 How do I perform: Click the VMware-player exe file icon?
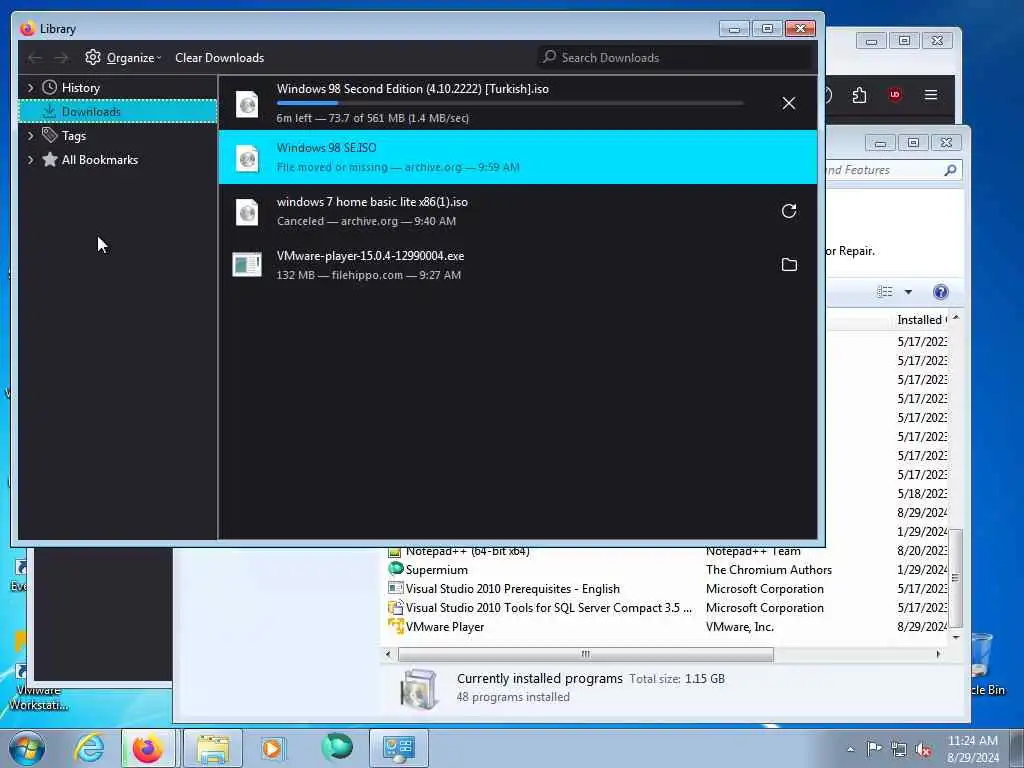coord(247,264)
